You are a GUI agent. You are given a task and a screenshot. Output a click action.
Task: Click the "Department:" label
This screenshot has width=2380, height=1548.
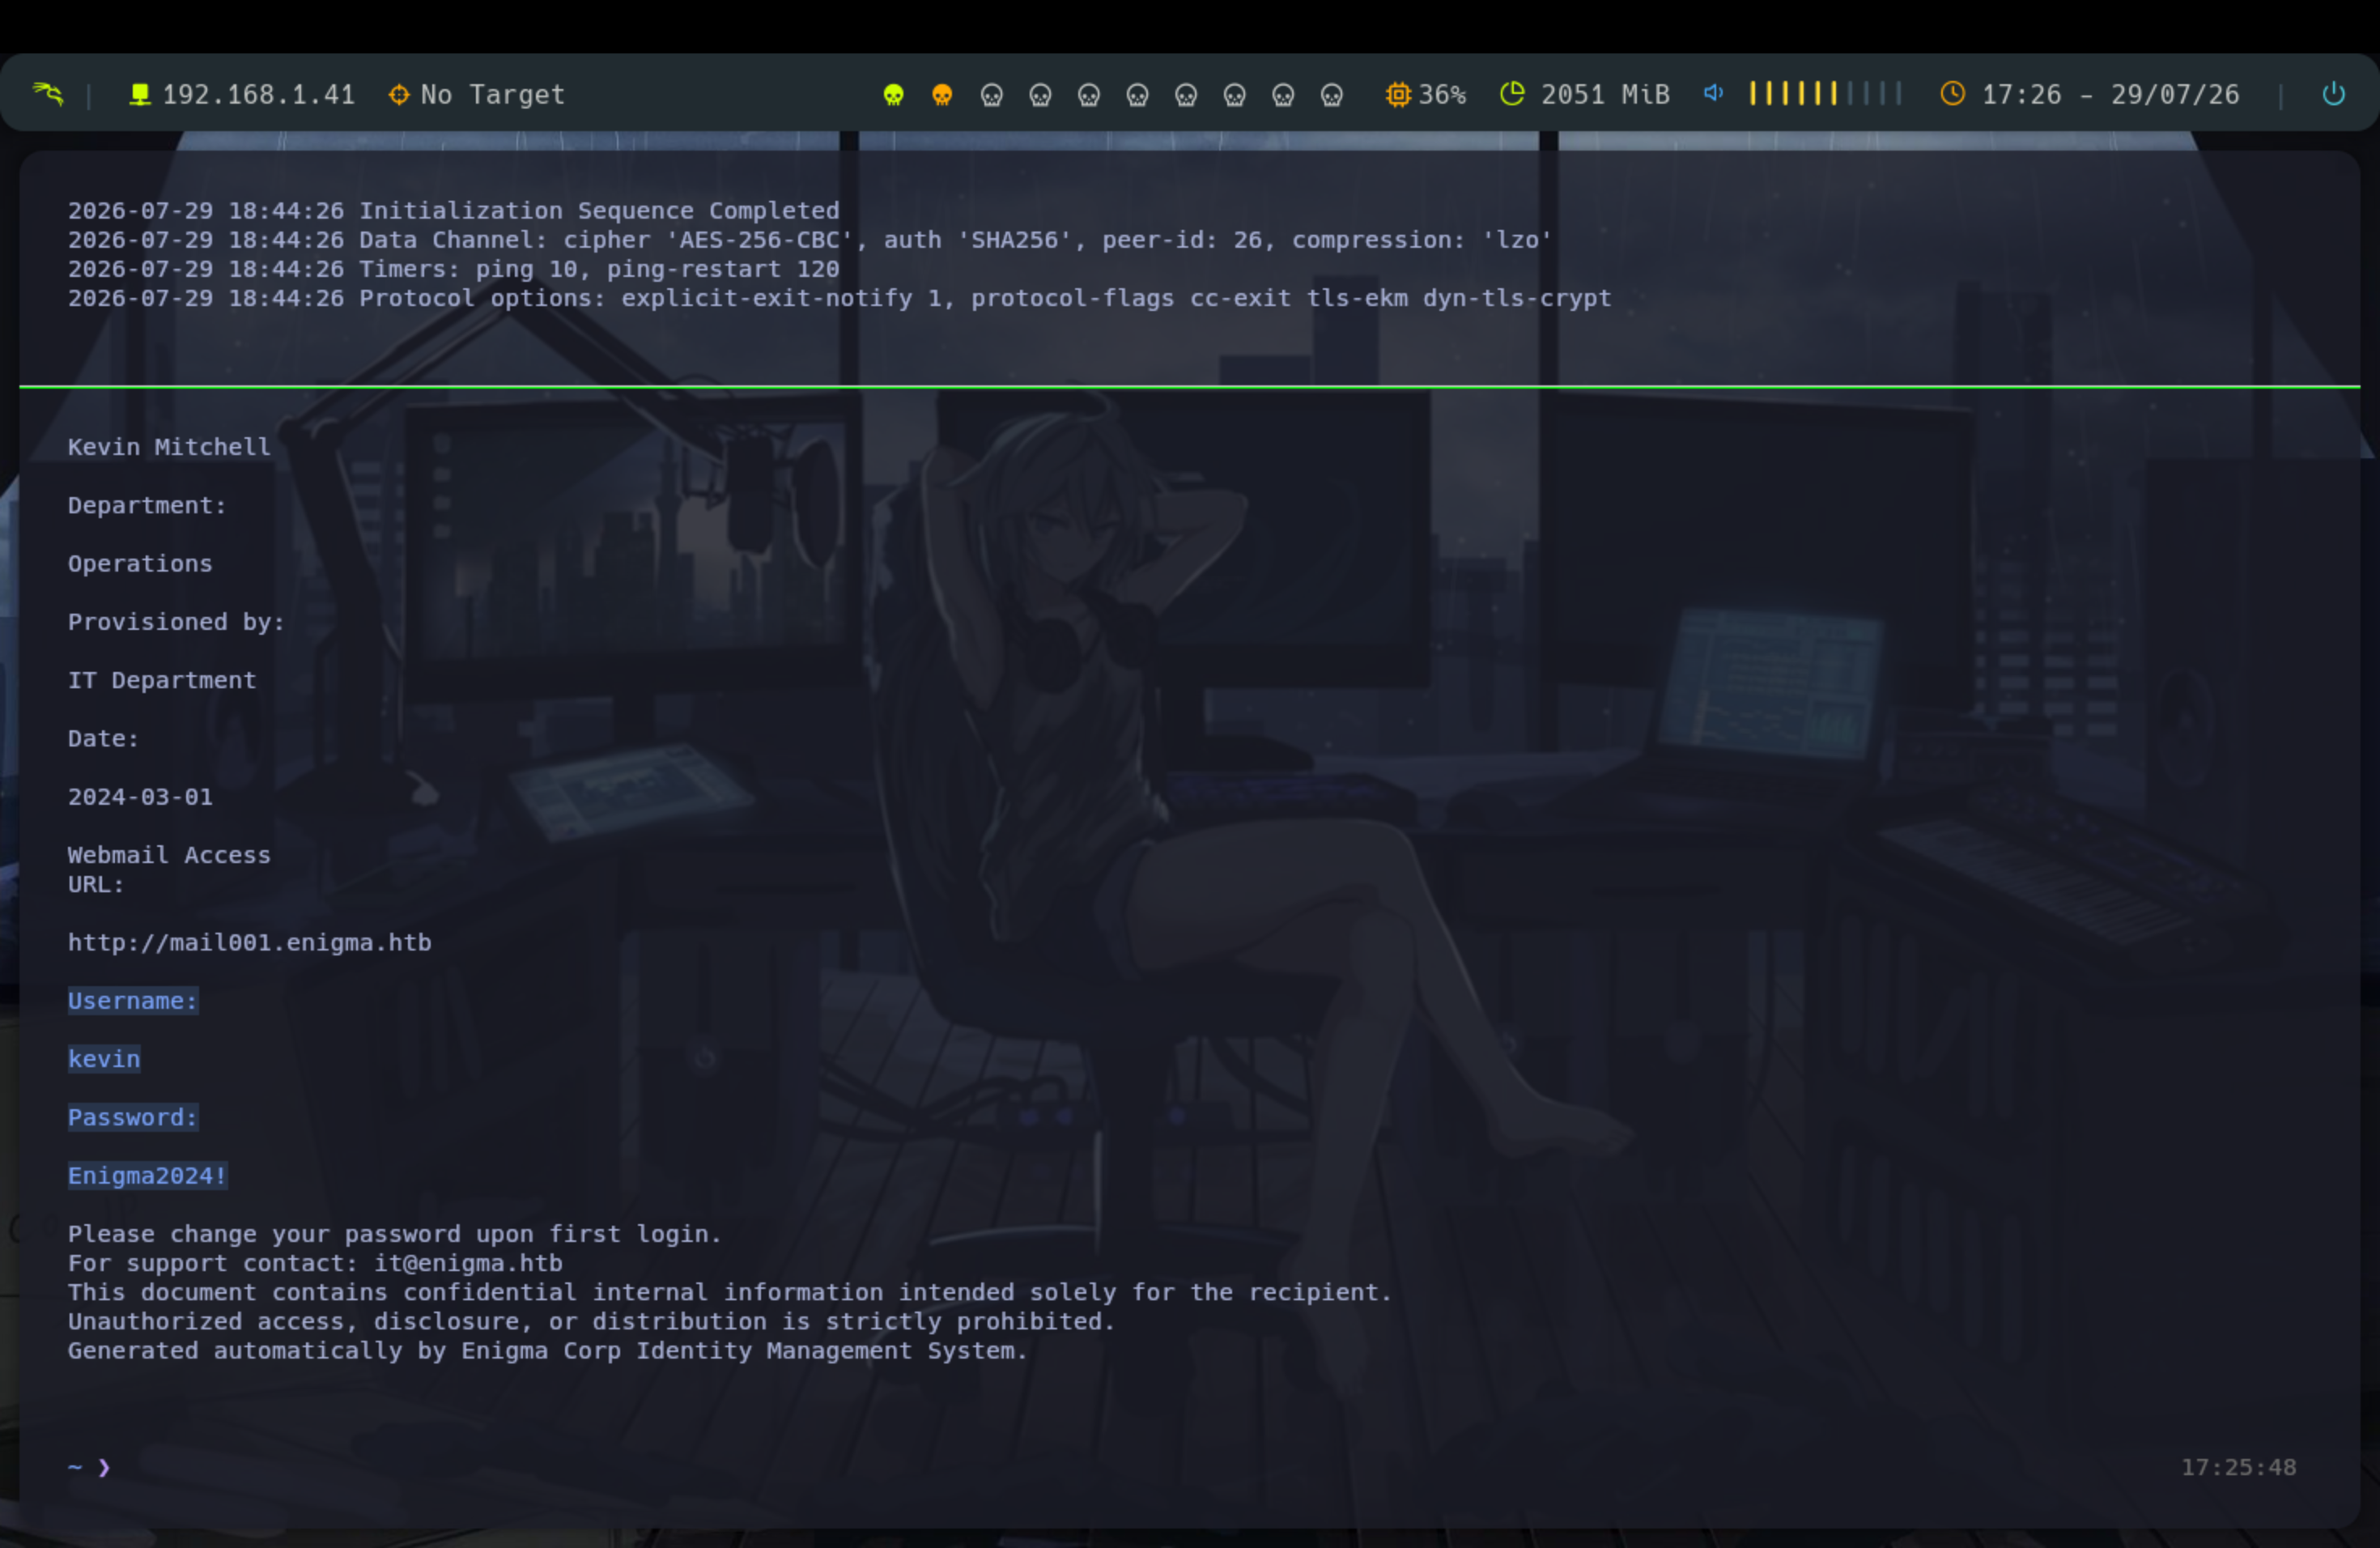click(147, 505)
